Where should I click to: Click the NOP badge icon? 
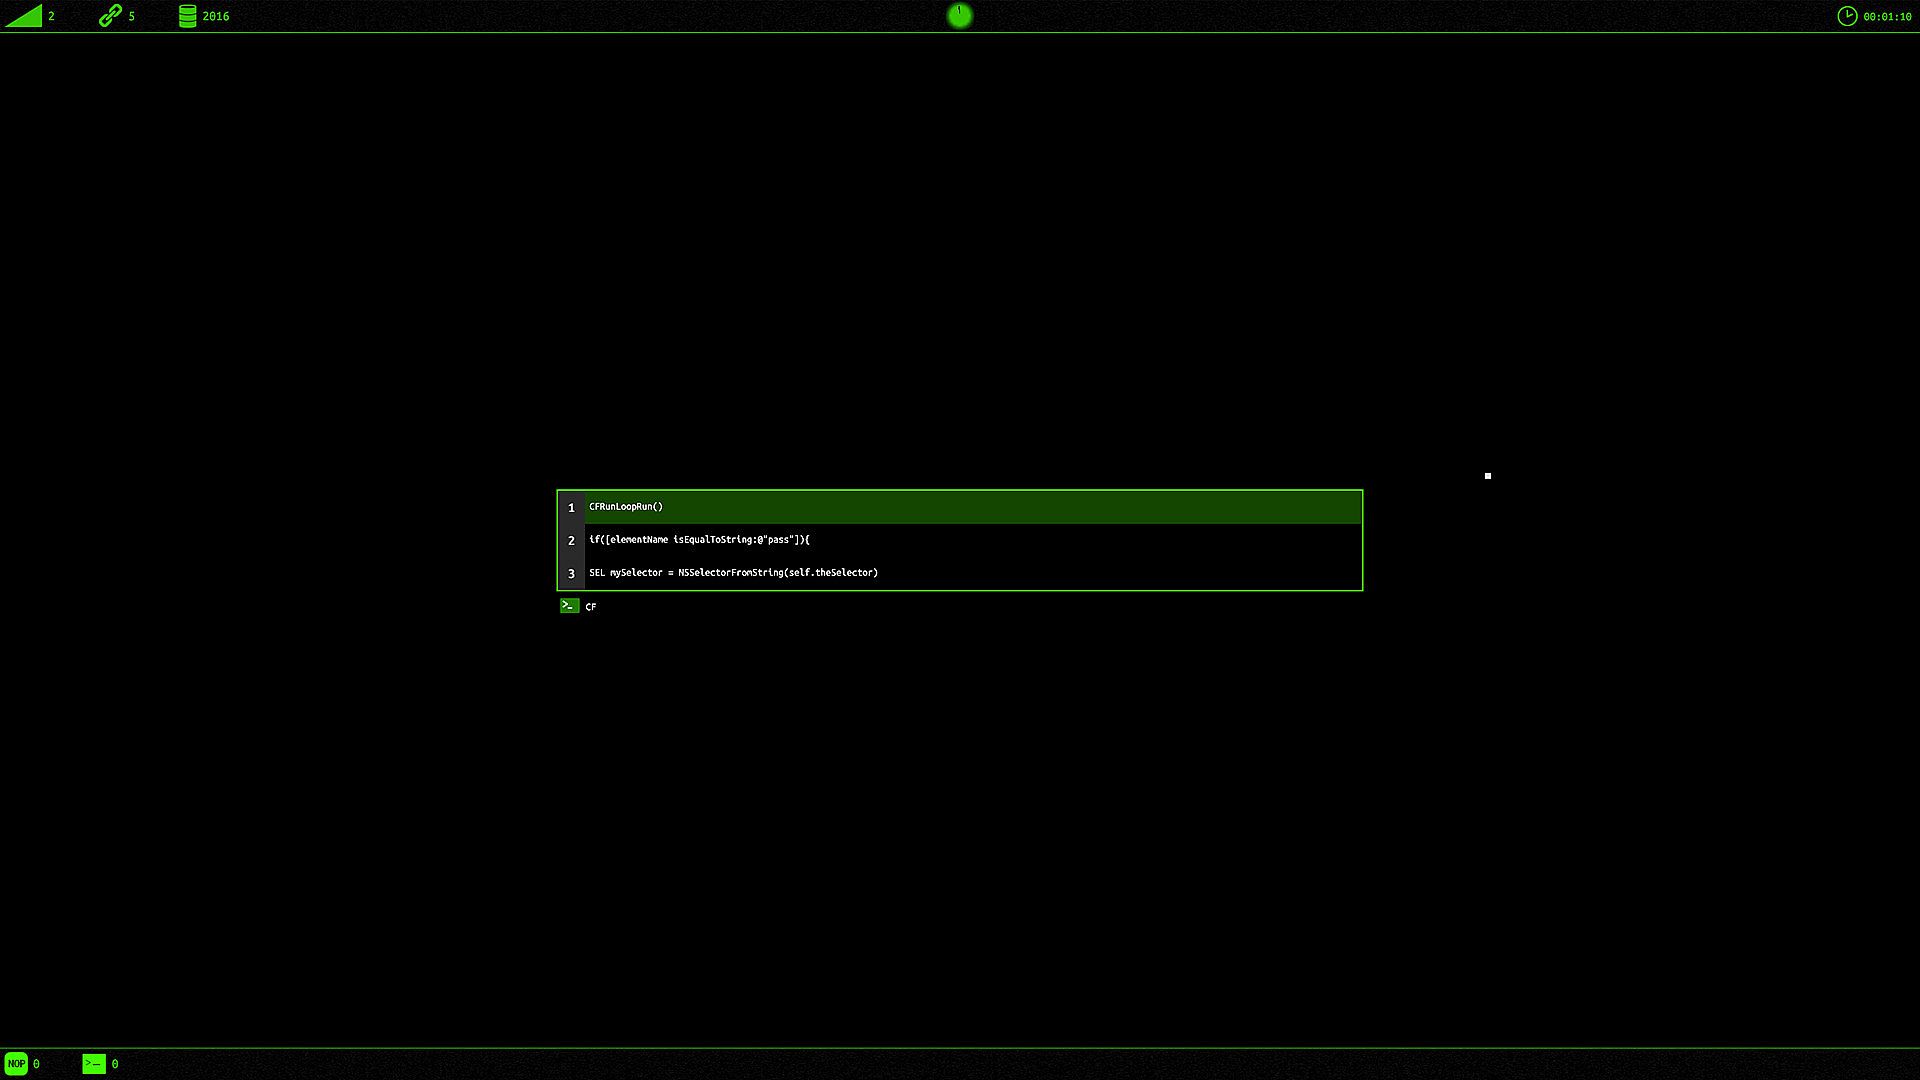tap(16, 1064)
